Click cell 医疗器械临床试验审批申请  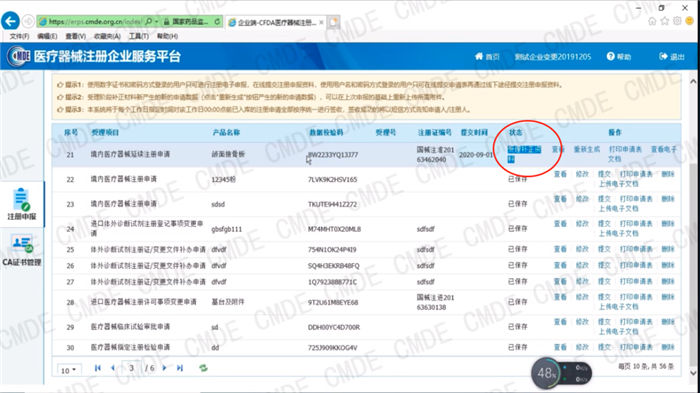130,327
